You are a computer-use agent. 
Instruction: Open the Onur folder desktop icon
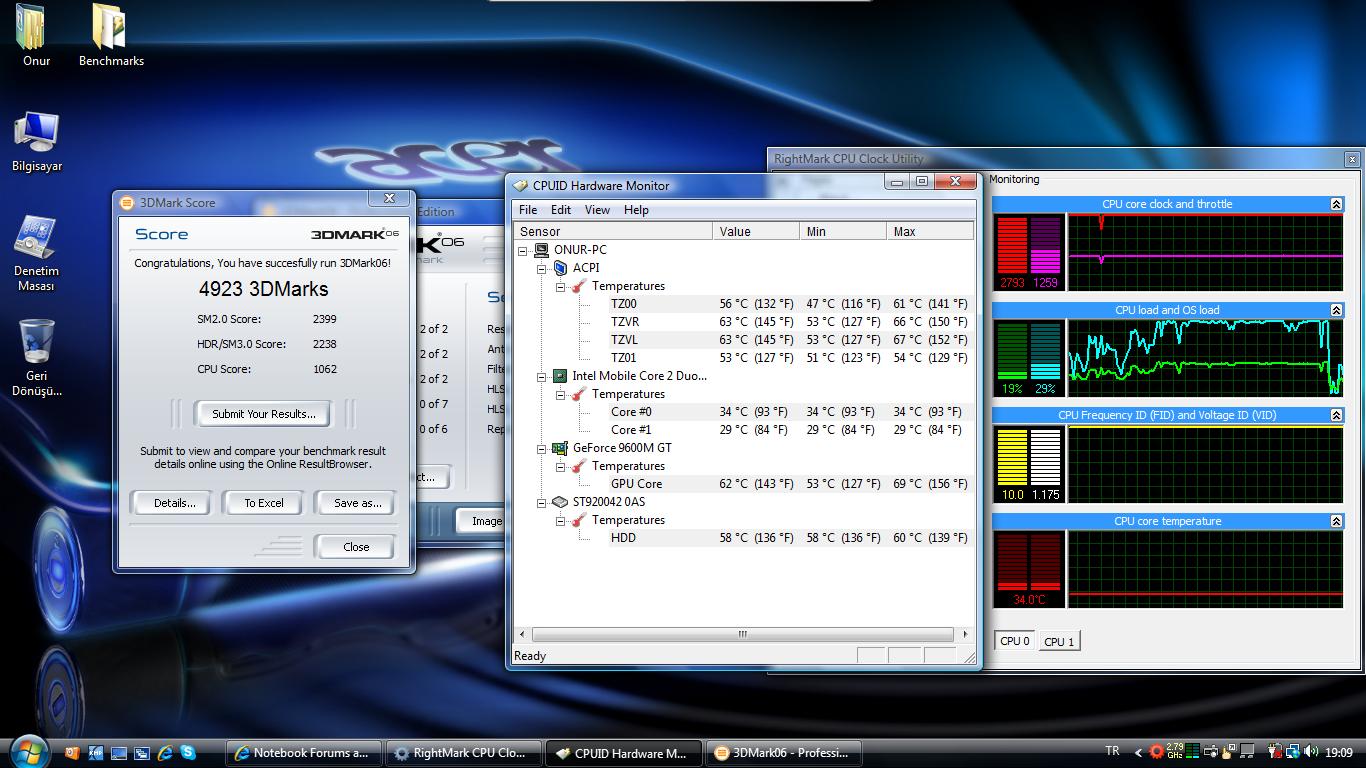pos(36,35)
